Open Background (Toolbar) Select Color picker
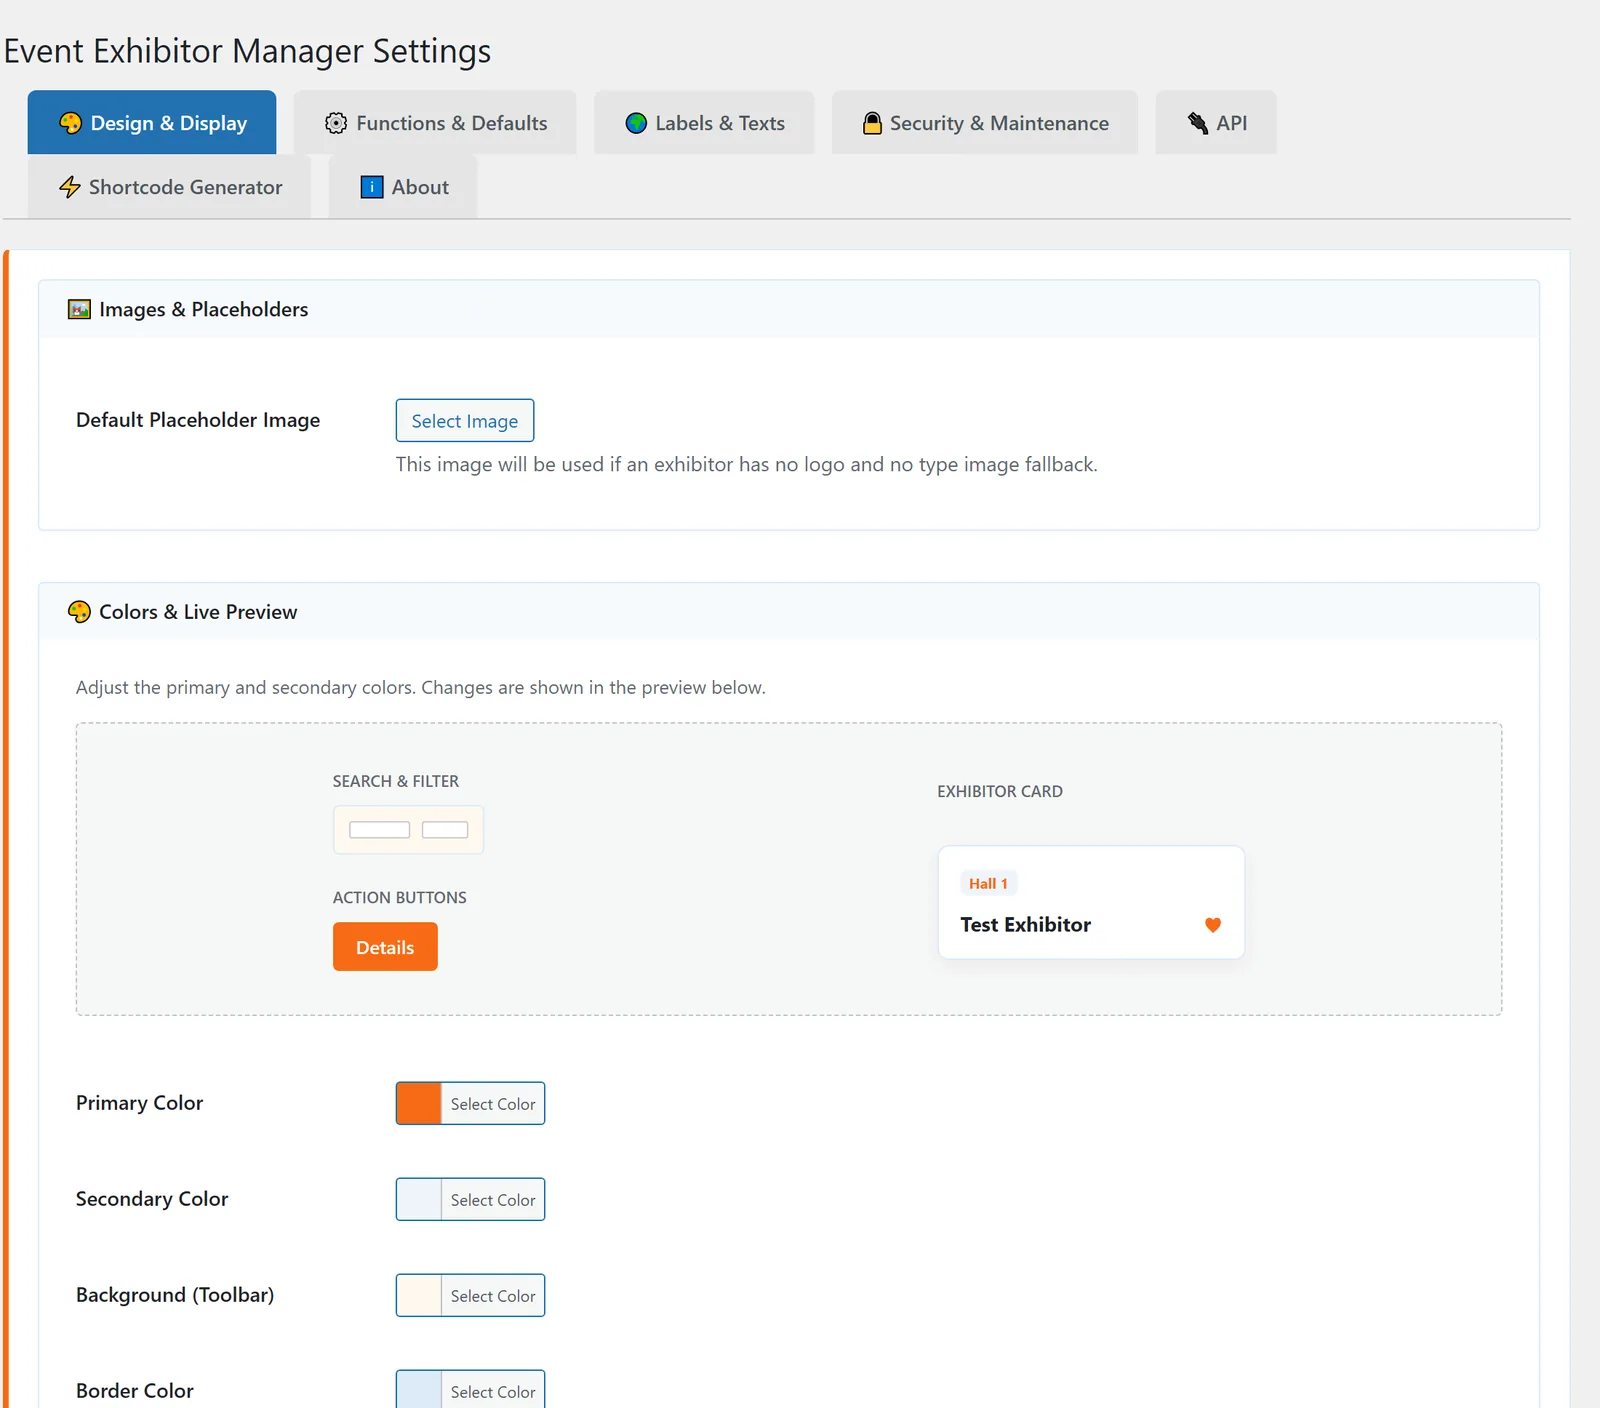 pos(493,1295)
